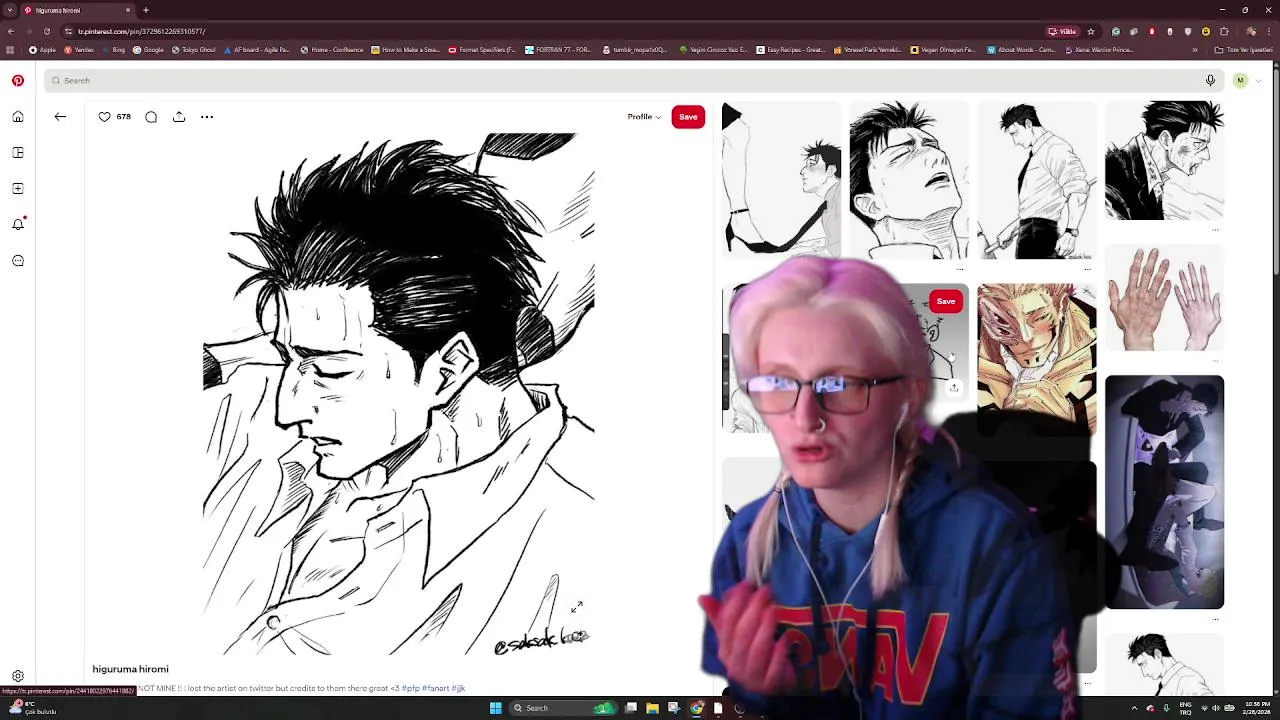Share the hovered pin with its share icon

[x=953, y=388]
